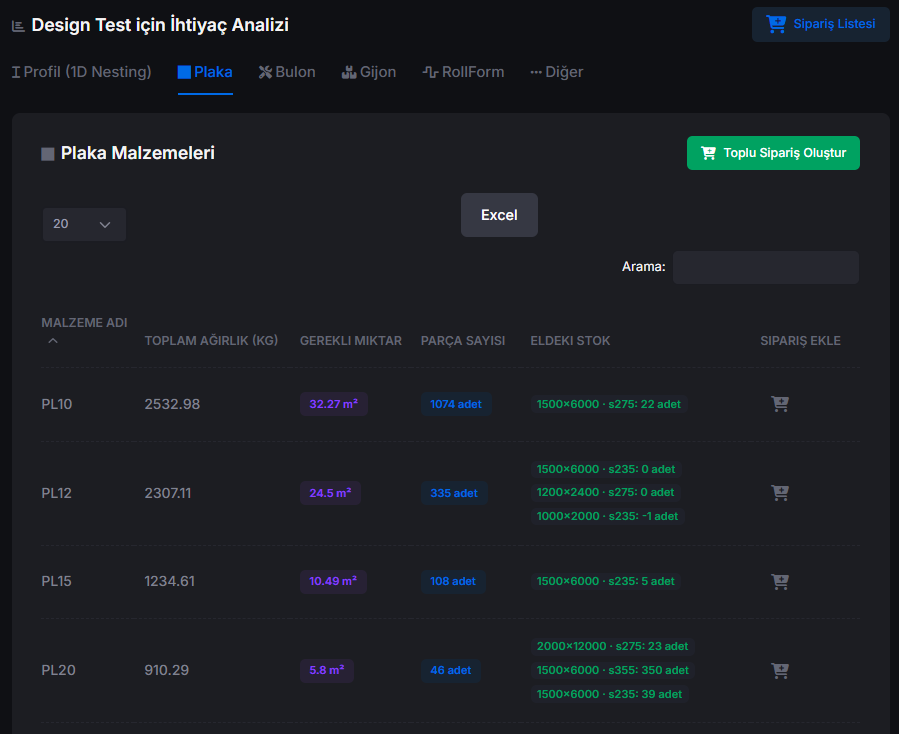Click stock tag 1500×6000 · s275: 22 adet

(x=609, y=404)
